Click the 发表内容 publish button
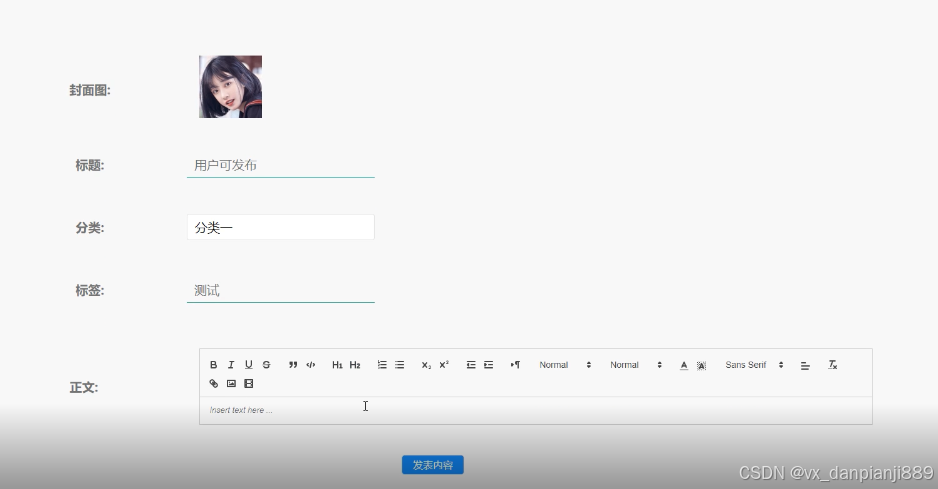 point(433,465)
